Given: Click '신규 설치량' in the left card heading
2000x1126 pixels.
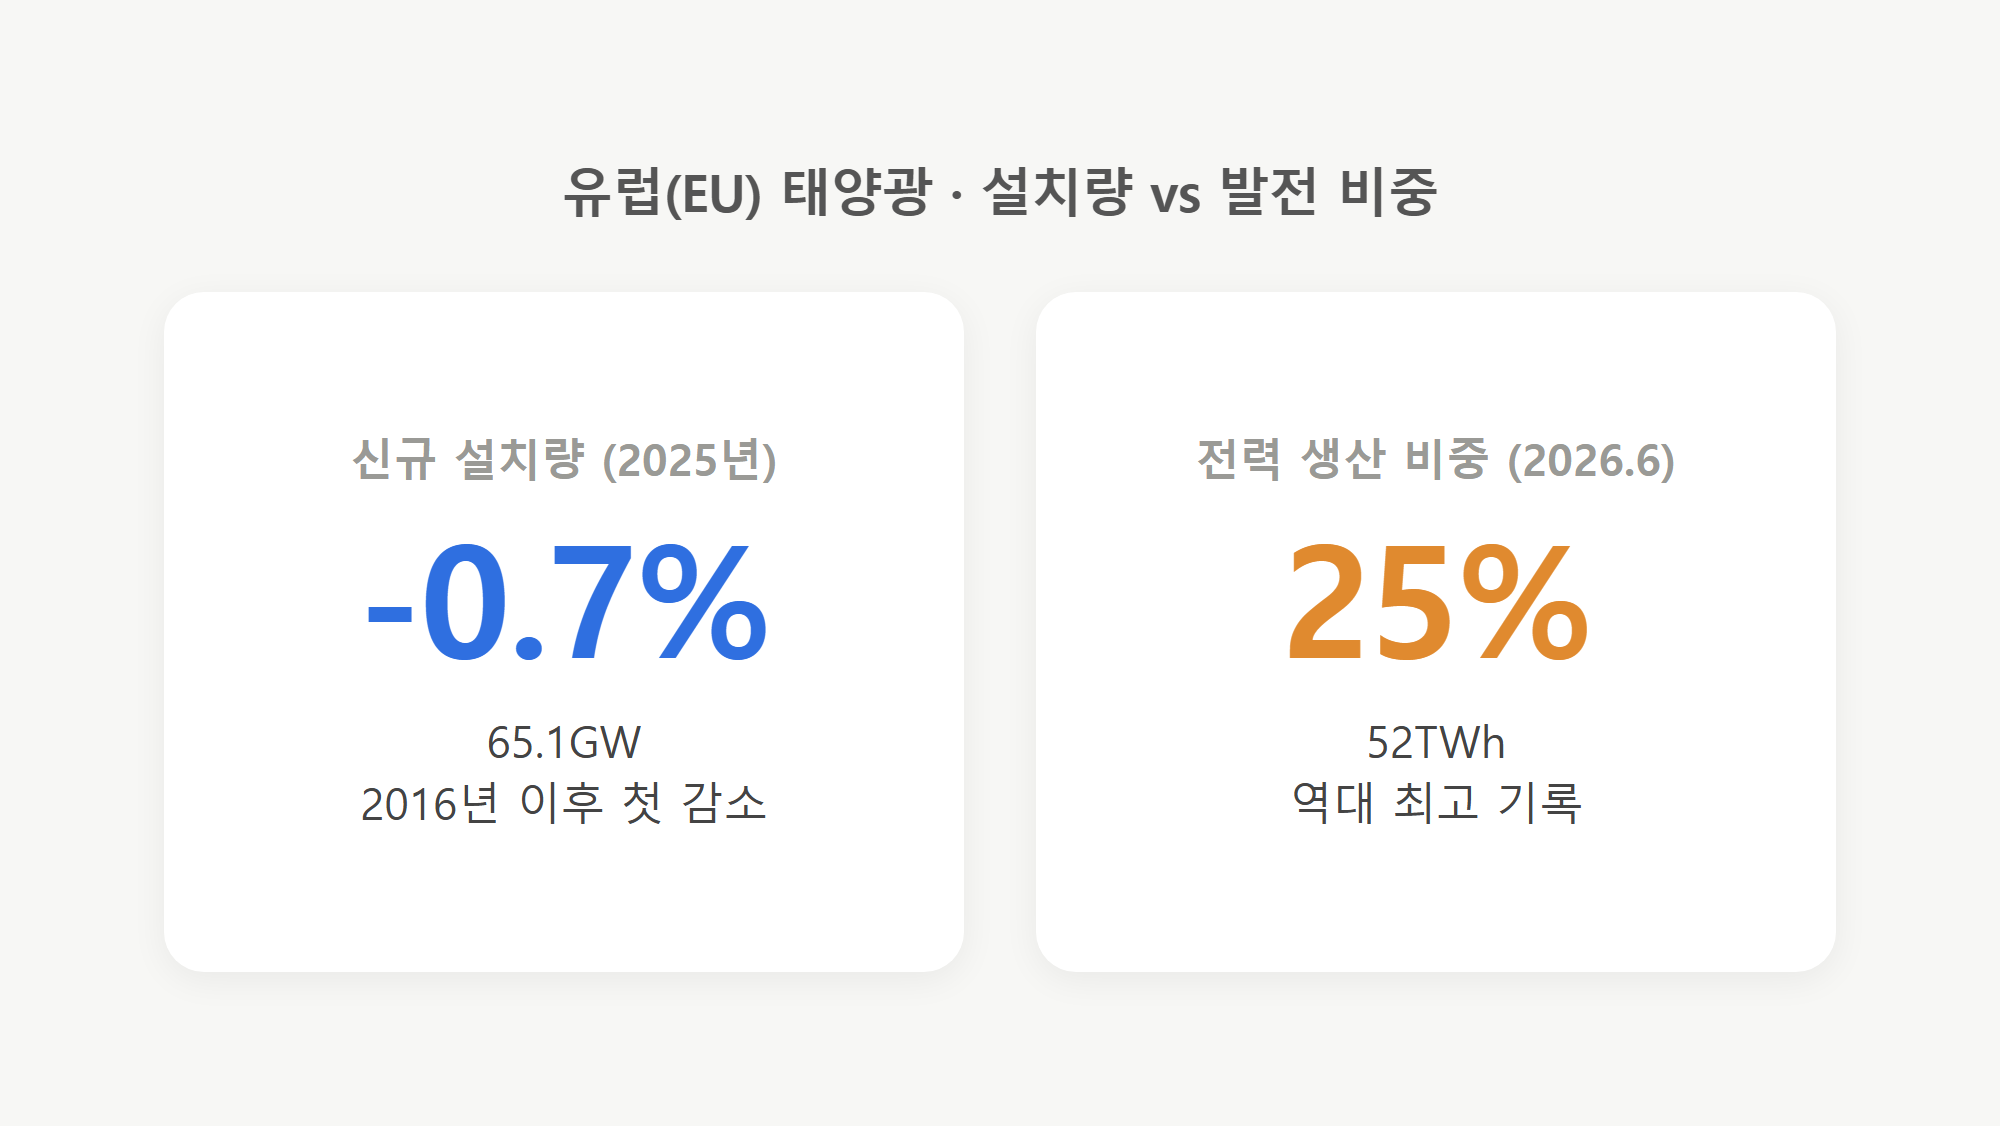Looking at the screenshot, I should (x=468, y=460).
